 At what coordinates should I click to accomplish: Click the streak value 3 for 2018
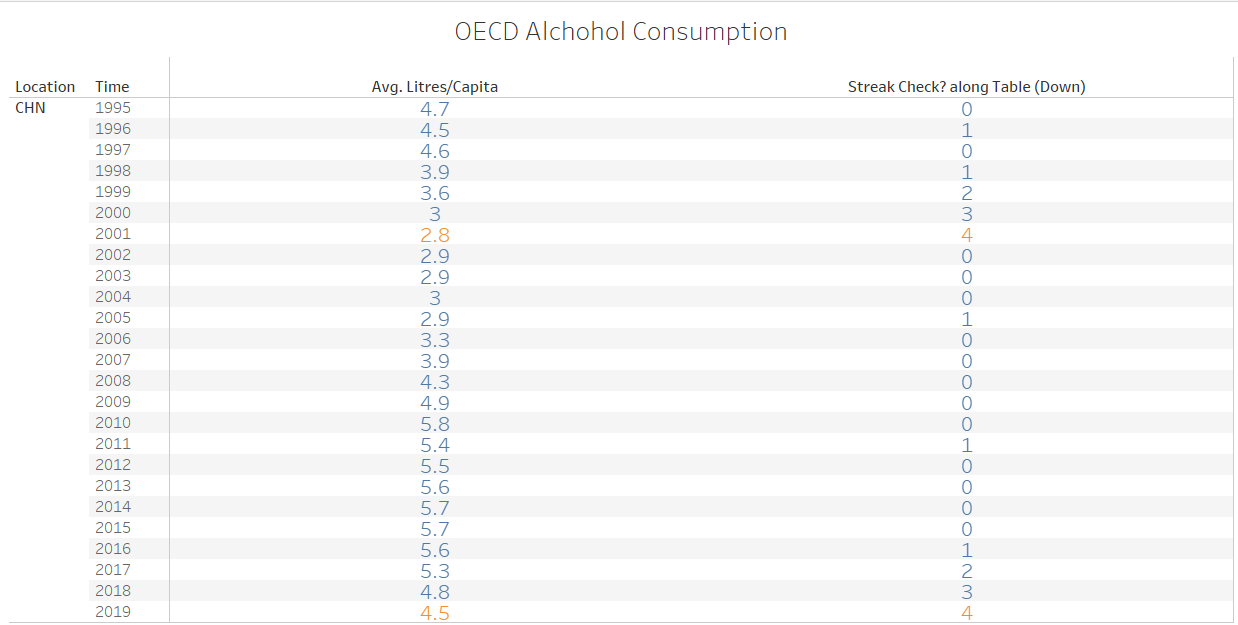[x=967, y=592]
